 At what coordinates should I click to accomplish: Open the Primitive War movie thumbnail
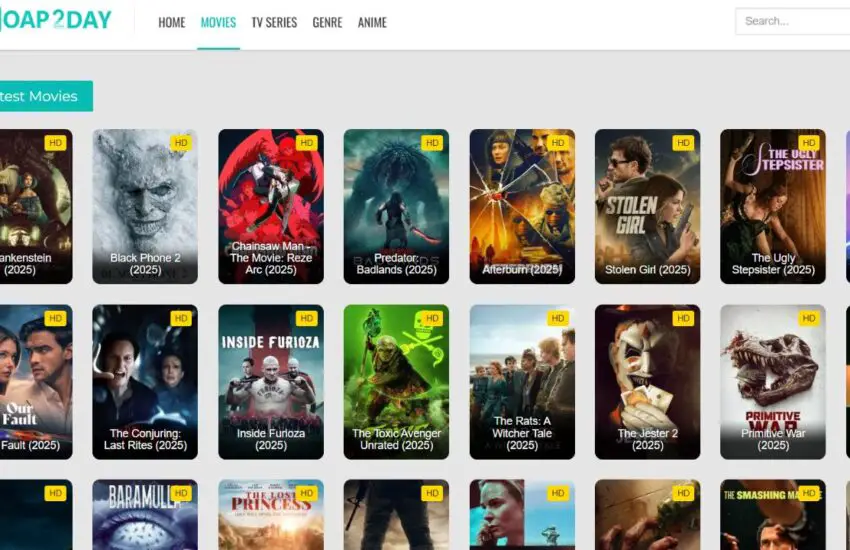click(772, 380)
